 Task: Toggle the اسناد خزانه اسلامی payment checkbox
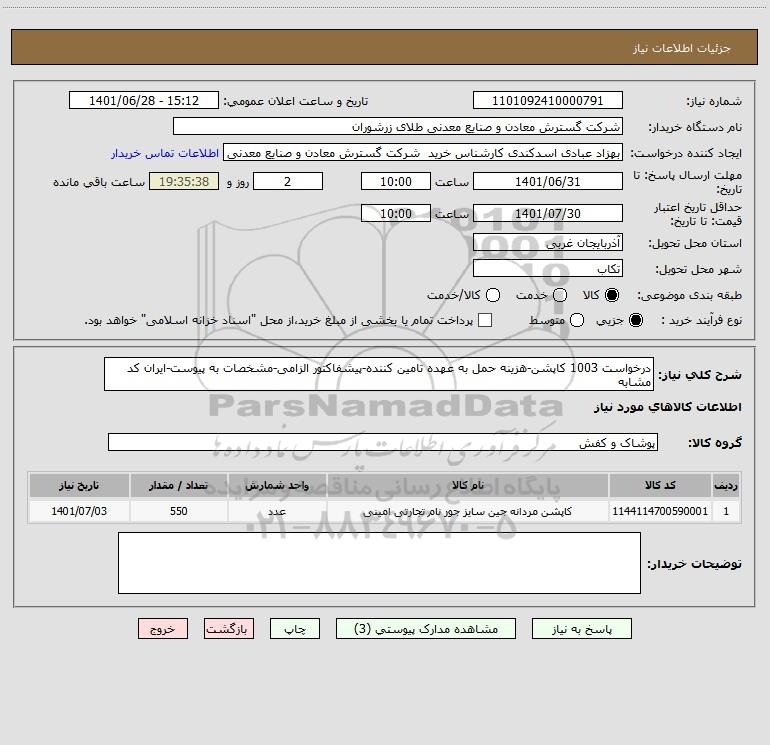pos(485,320)
